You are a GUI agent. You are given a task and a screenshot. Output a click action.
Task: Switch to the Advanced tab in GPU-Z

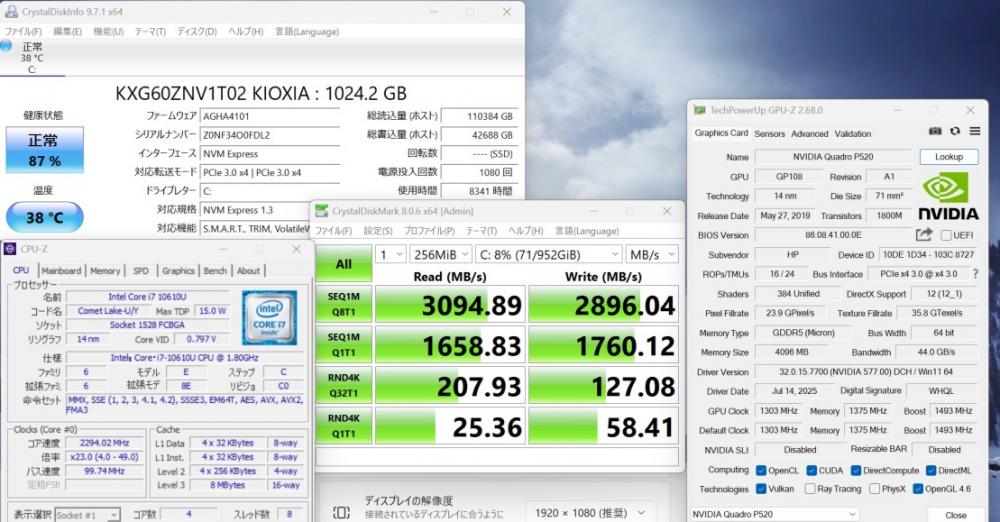point(810,133)
